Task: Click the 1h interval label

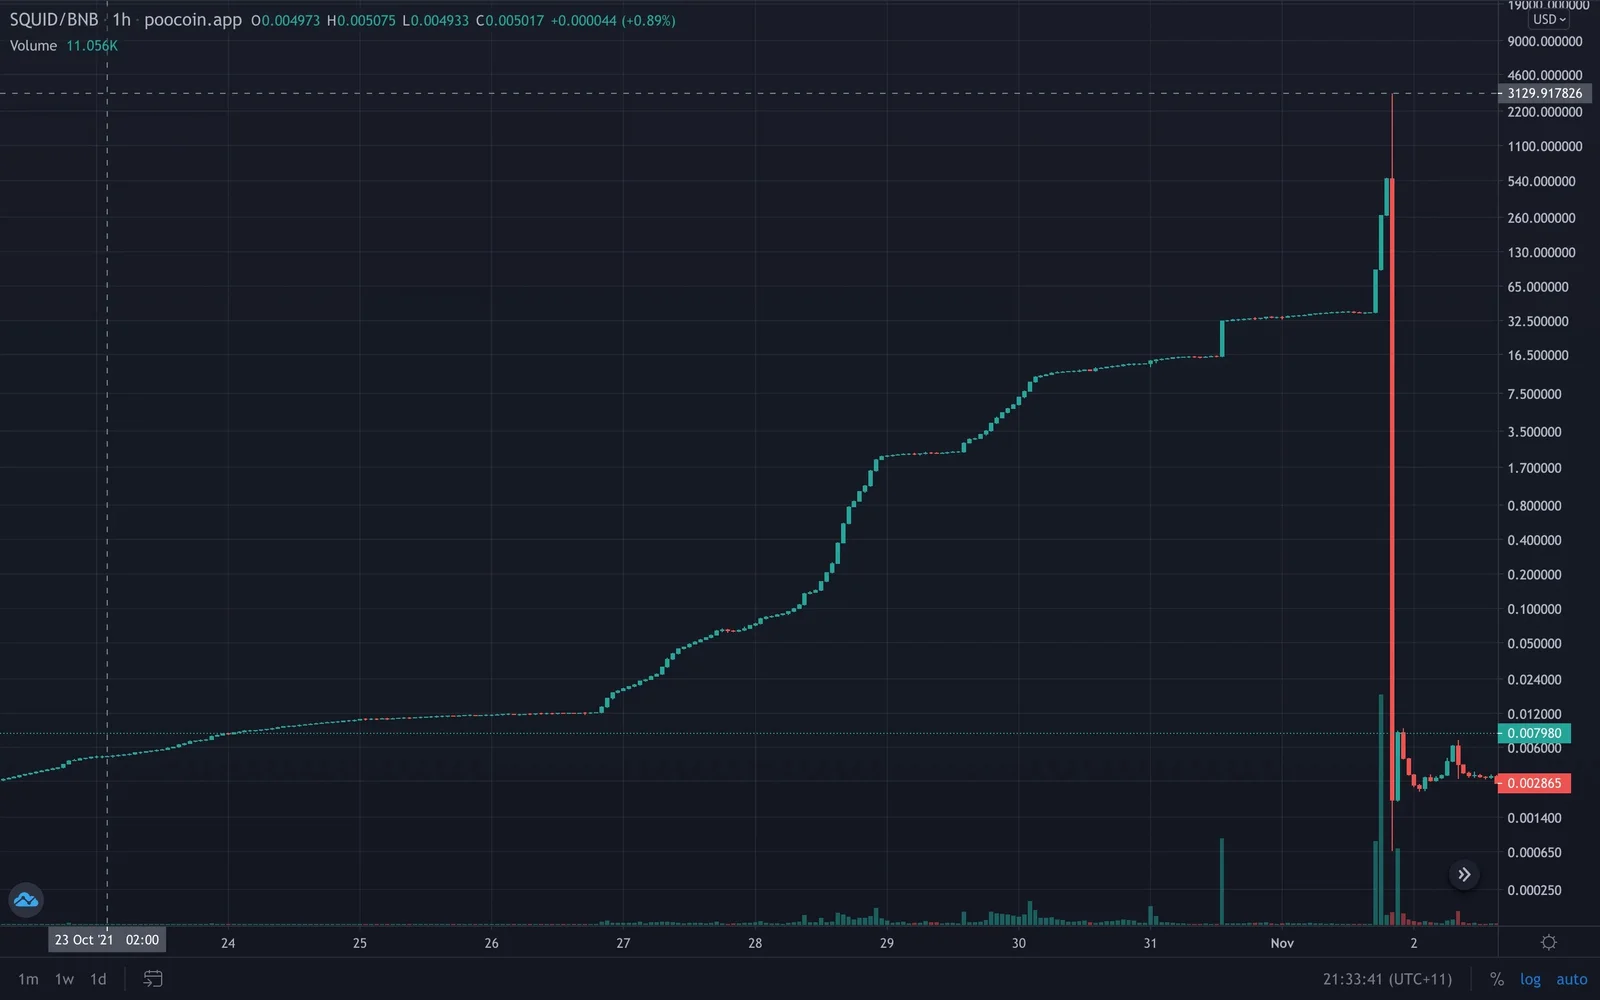Action: tap(121, 20)
